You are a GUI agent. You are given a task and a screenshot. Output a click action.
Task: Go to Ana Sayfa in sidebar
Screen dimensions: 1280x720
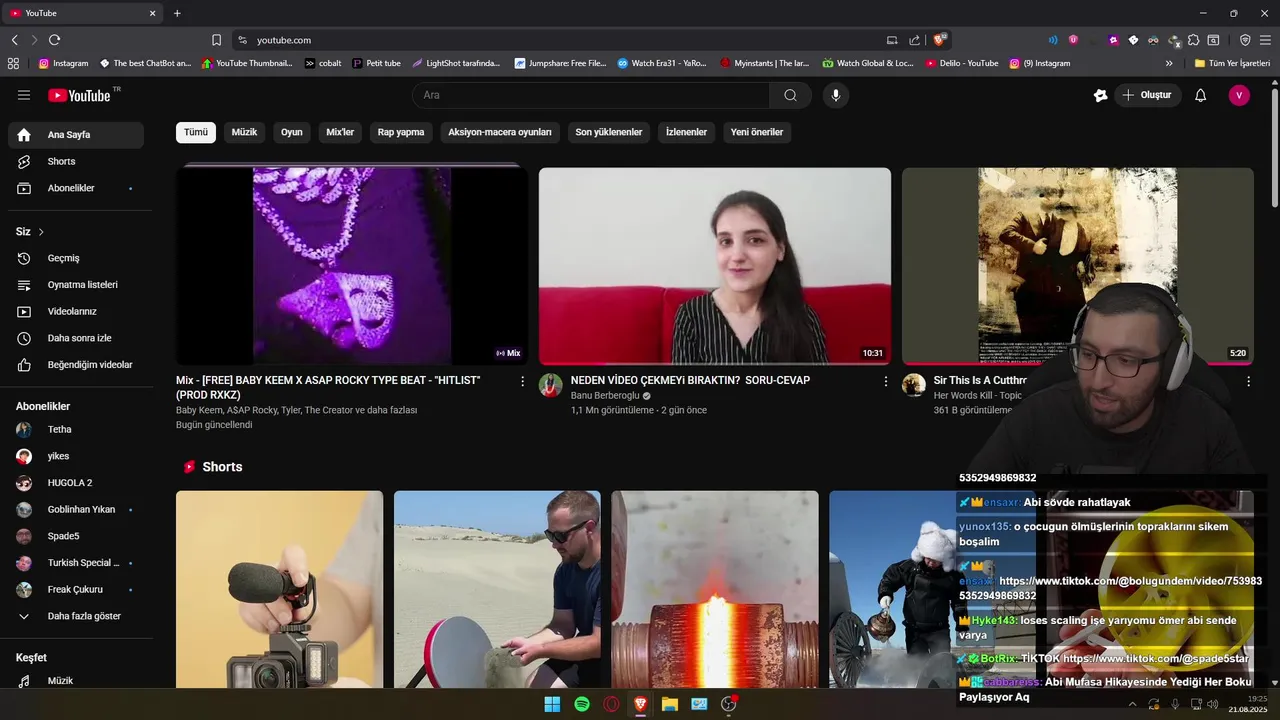click(76, 135)
